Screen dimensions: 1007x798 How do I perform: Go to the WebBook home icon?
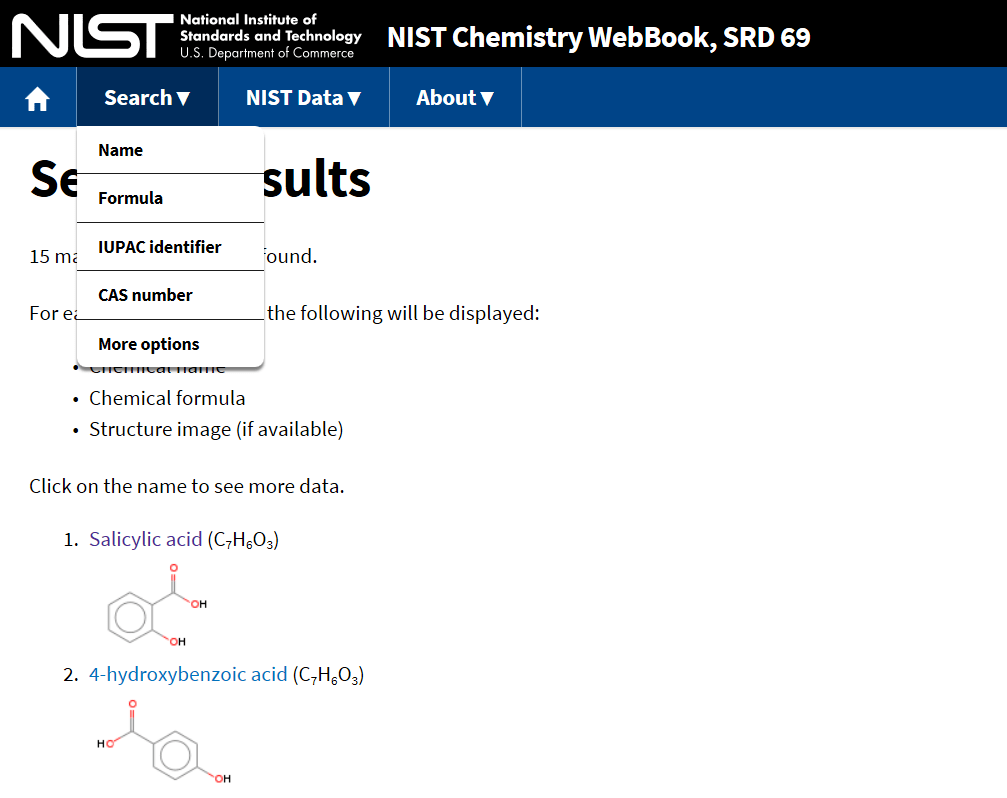click(37, 98)
